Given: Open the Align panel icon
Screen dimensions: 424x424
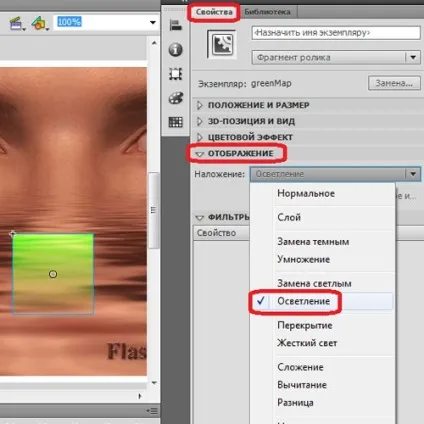Looking at the screenshot, I should [175, 25].
